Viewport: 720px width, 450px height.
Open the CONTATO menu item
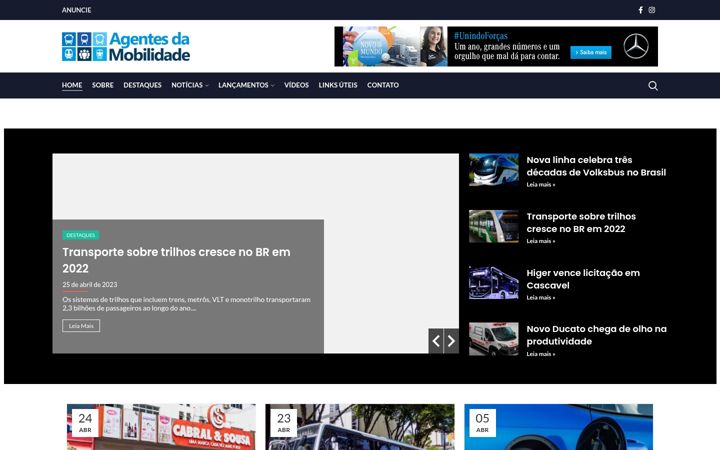382,85
